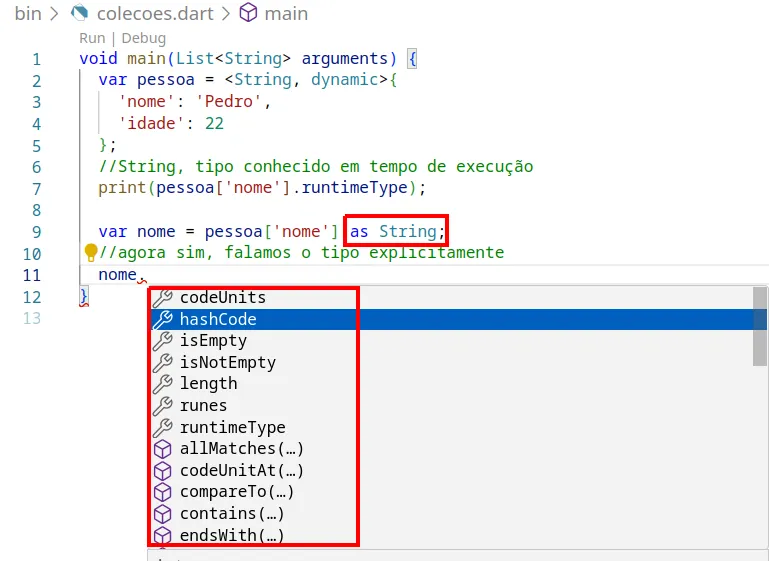Image resolution: width=769 pixels, height=561 pixels.
Task: Click 'arguments' parameter on line 1
Action: tap(345, 59)
